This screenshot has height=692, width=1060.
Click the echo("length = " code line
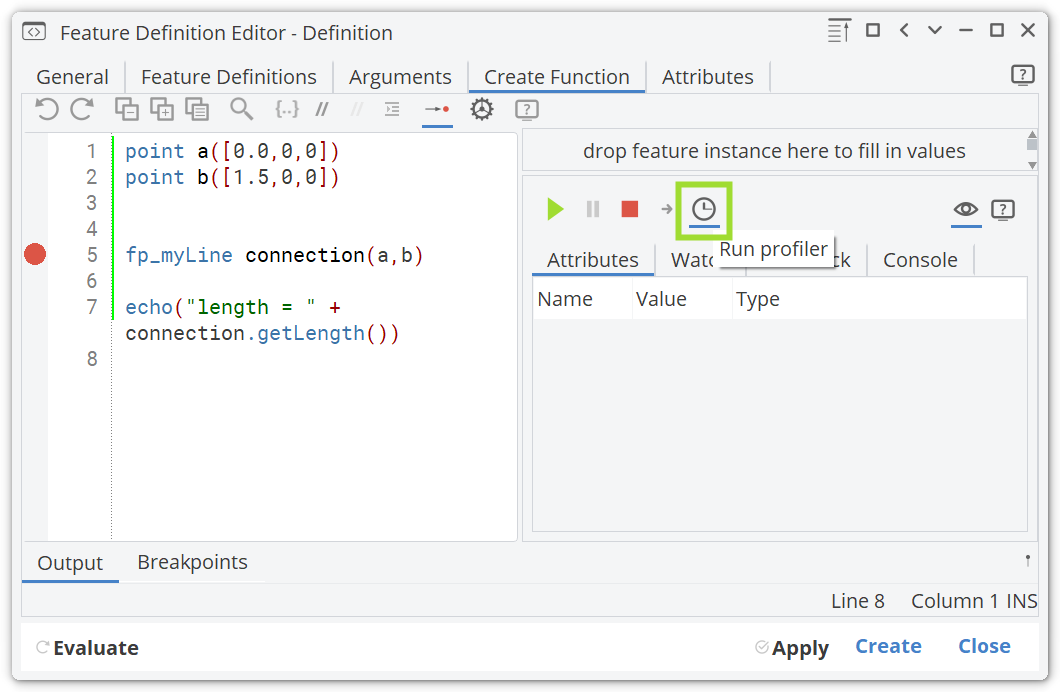pos(233,307)
